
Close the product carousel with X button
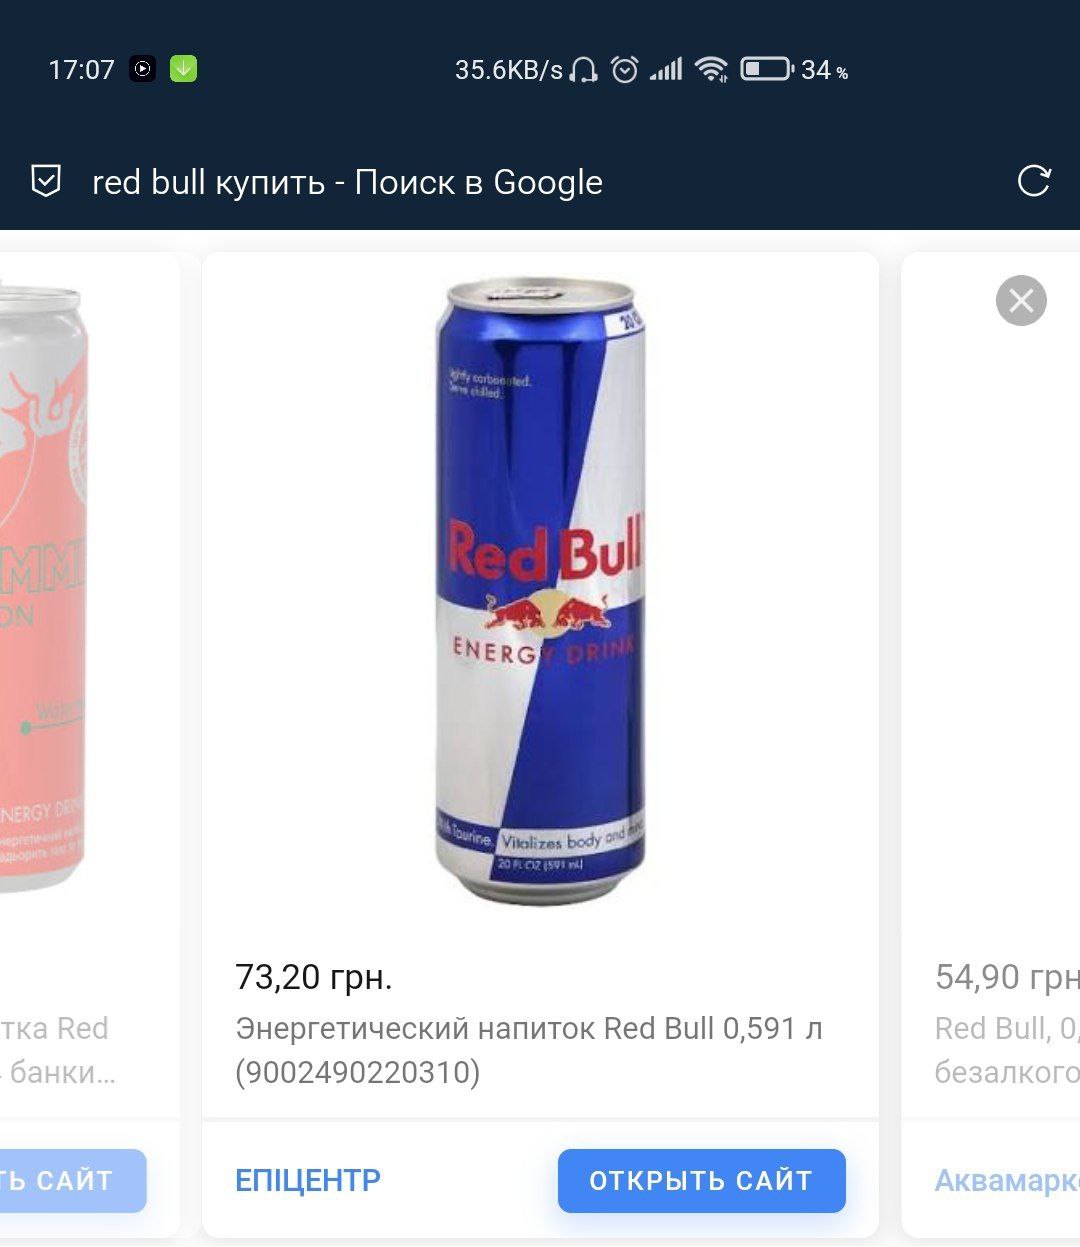tap(1021, 300)
